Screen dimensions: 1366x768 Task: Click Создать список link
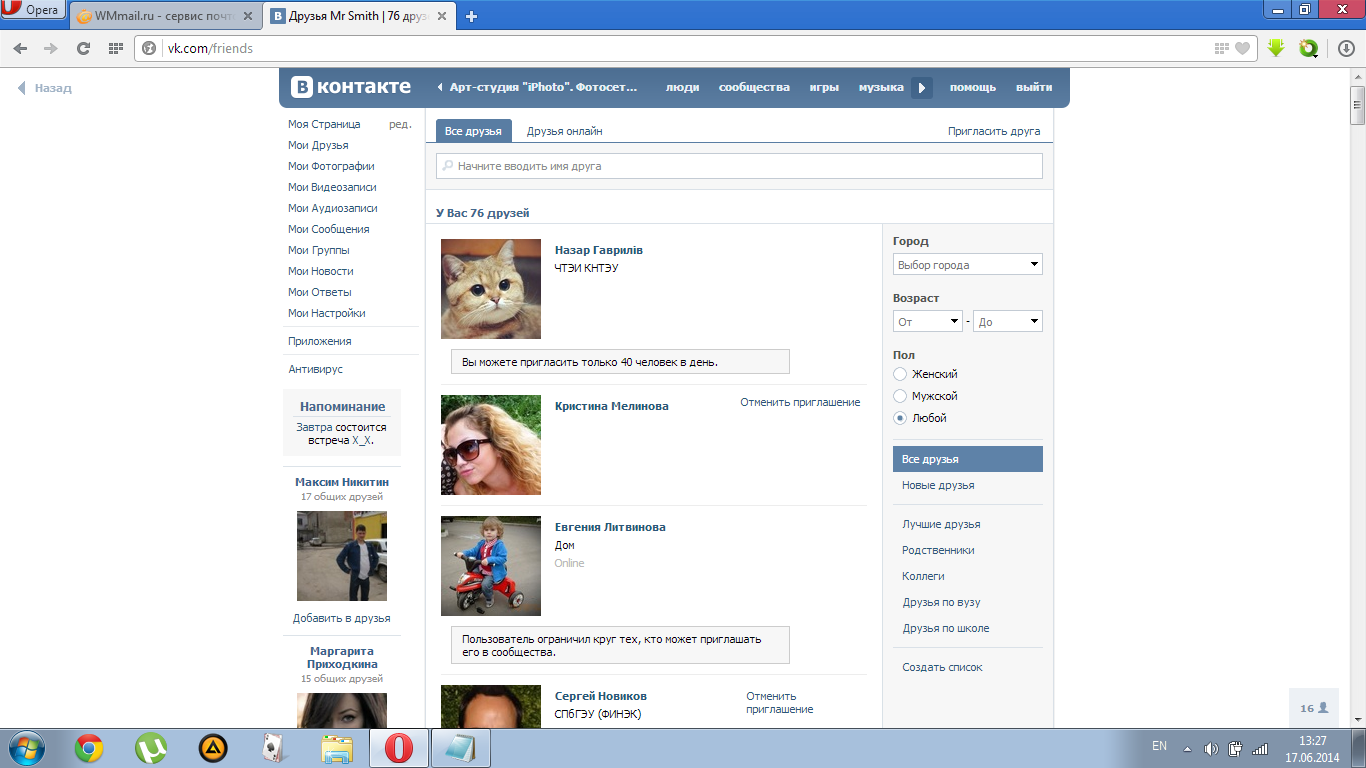pos(942,667)
